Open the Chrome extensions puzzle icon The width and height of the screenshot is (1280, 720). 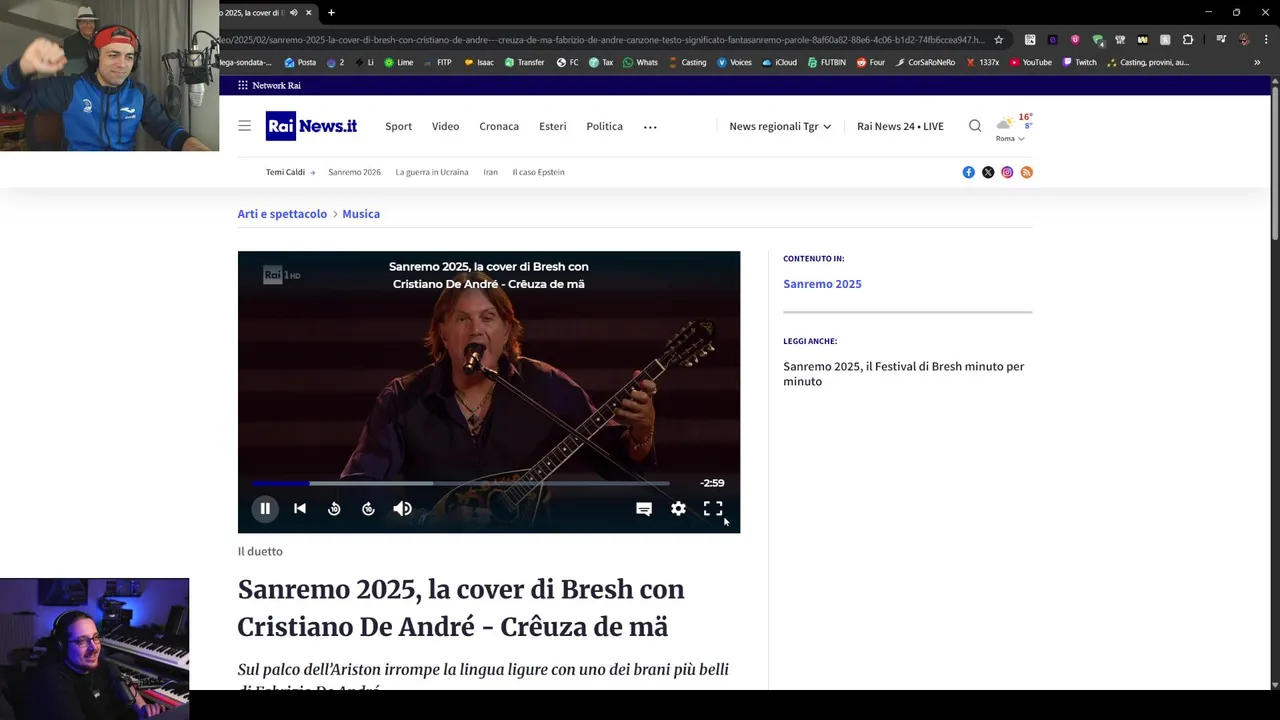point(1188,40)
